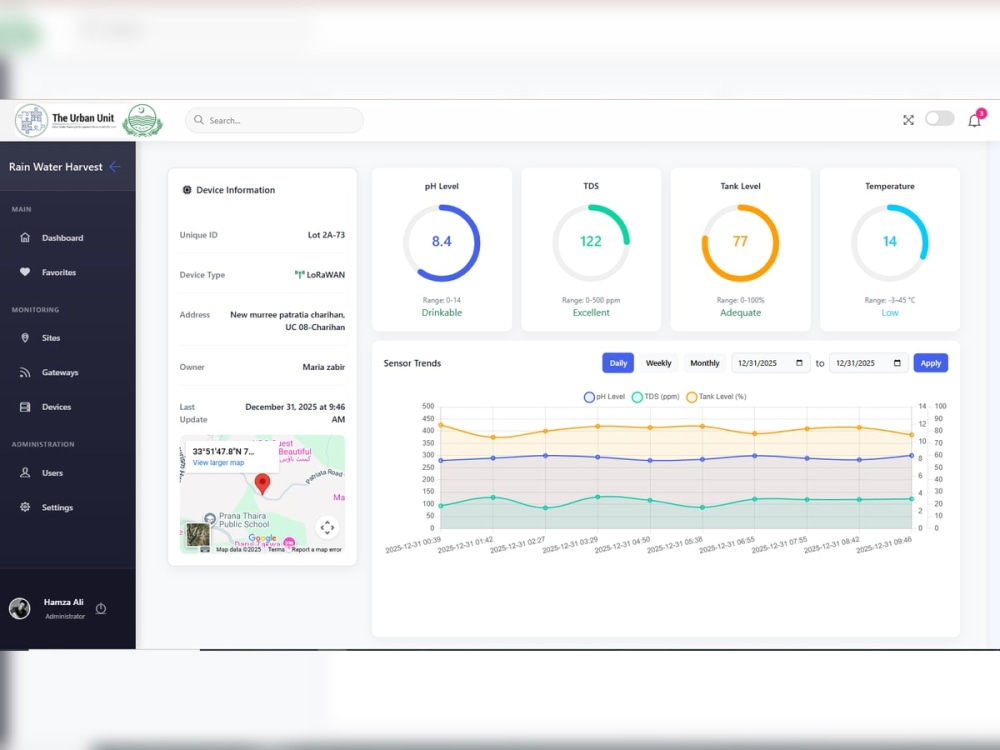Screen dimensions: 1000x750
Task: Click the address UC 08-Charihan text
Action: pos(315,327)
